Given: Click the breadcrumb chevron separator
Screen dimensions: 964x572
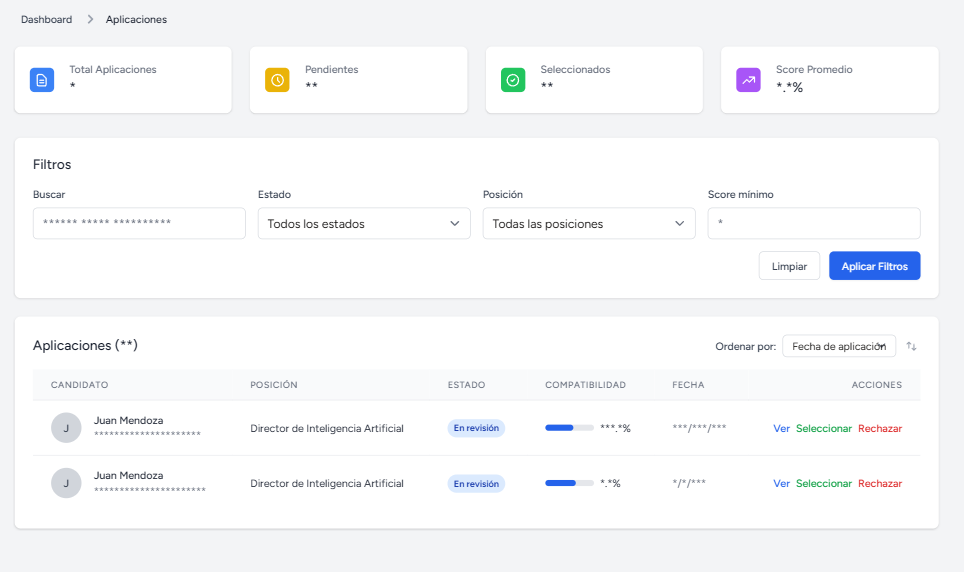Looking at the screenshot, I should point(89,20).
